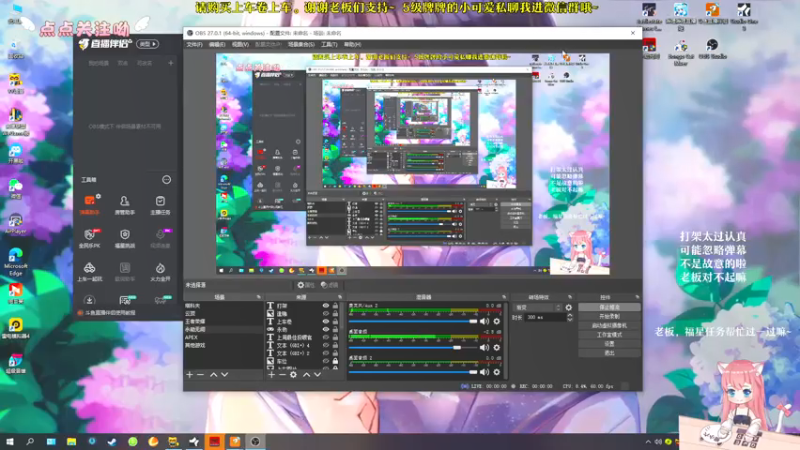Toggle visibility eye of the 上车卷 source
800x450 pixels.
[x=326, y=321]
